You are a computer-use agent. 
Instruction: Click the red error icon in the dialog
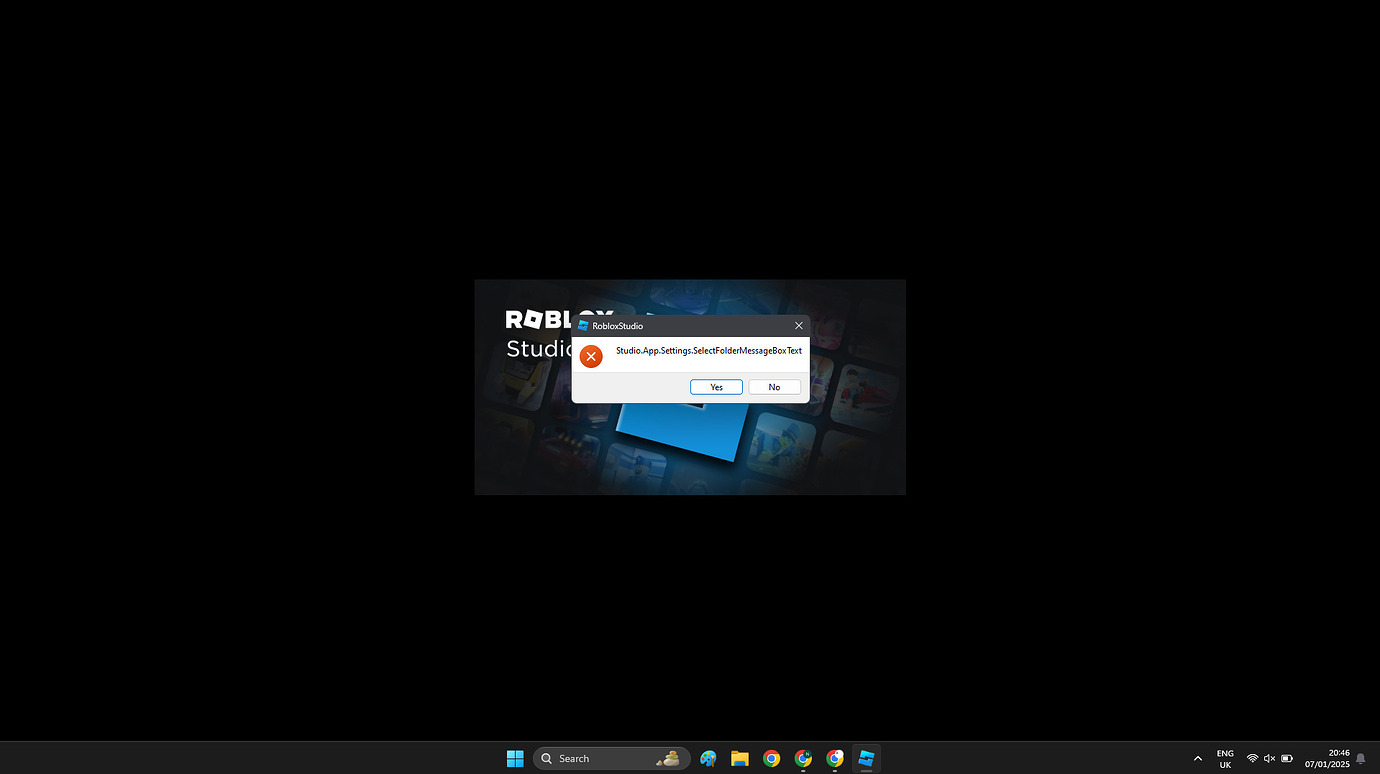[x=591, y=356]
